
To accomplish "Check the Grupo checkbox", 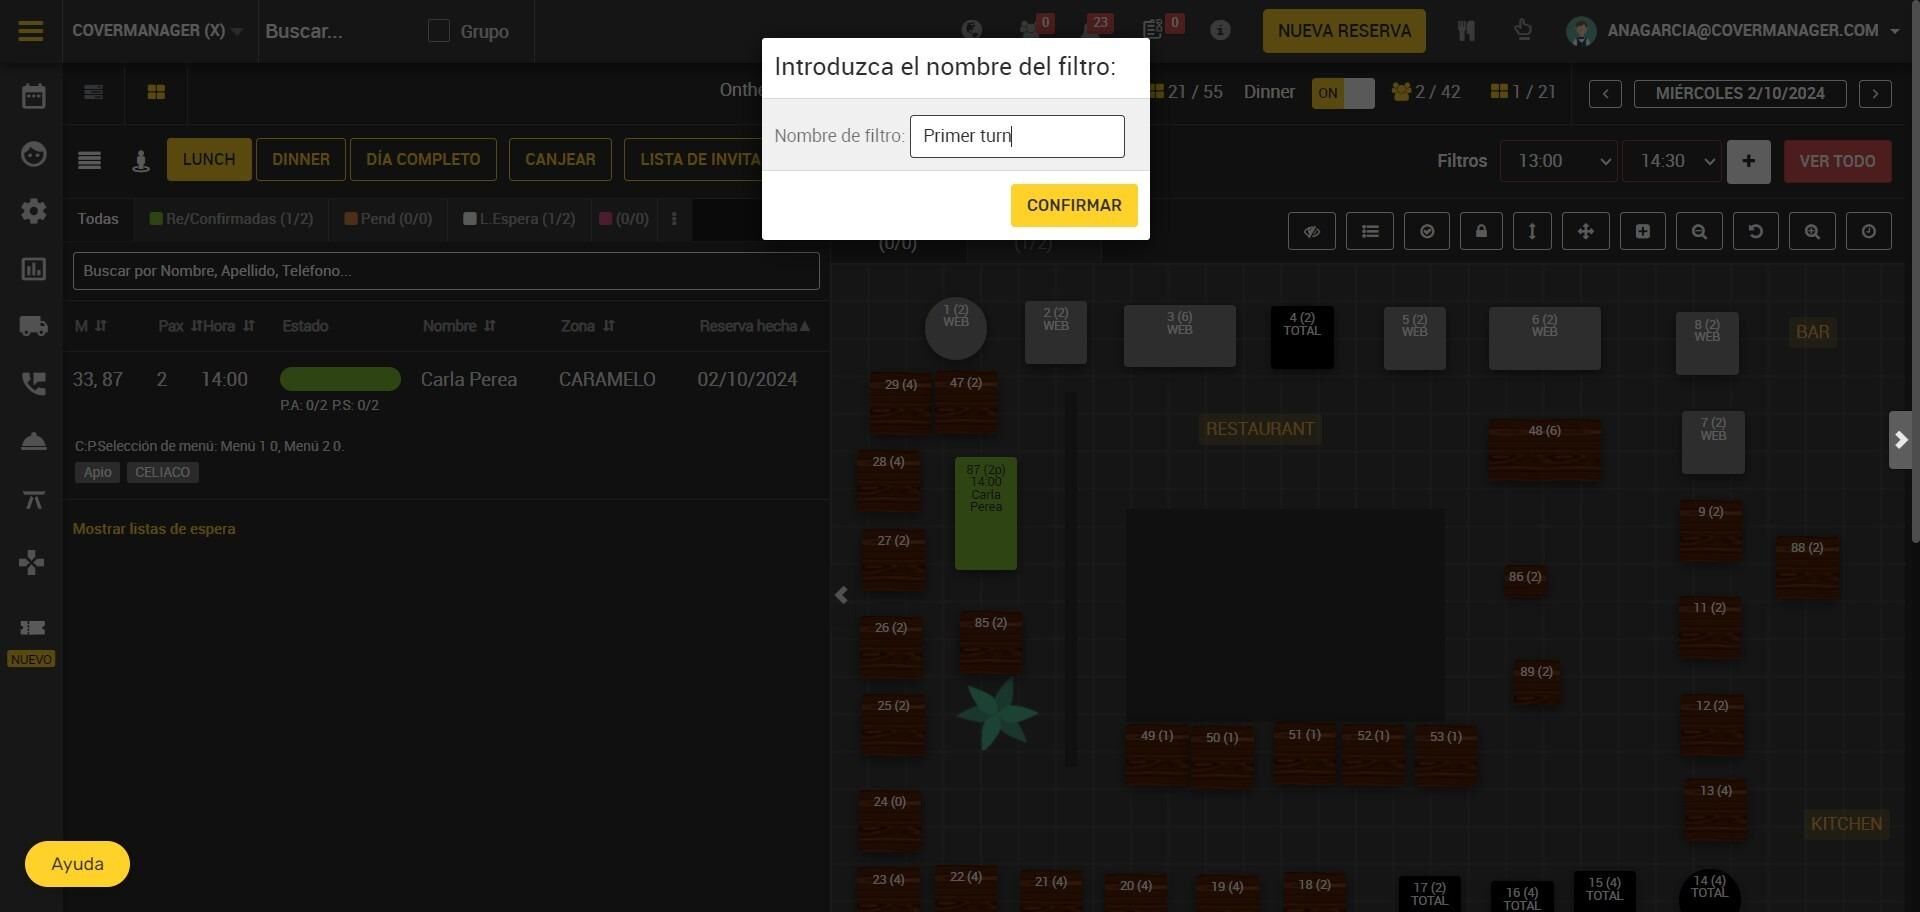I will pos(439,31).
